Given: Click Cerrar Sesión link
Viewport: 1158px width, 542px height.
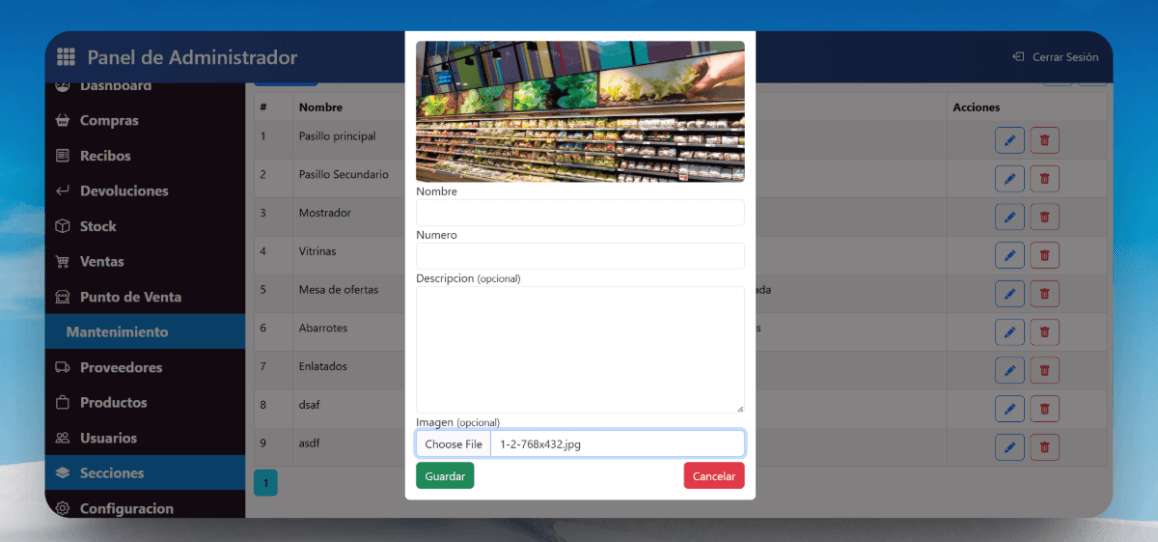Looking at the screenshot, I should [x=1055, y=57].
